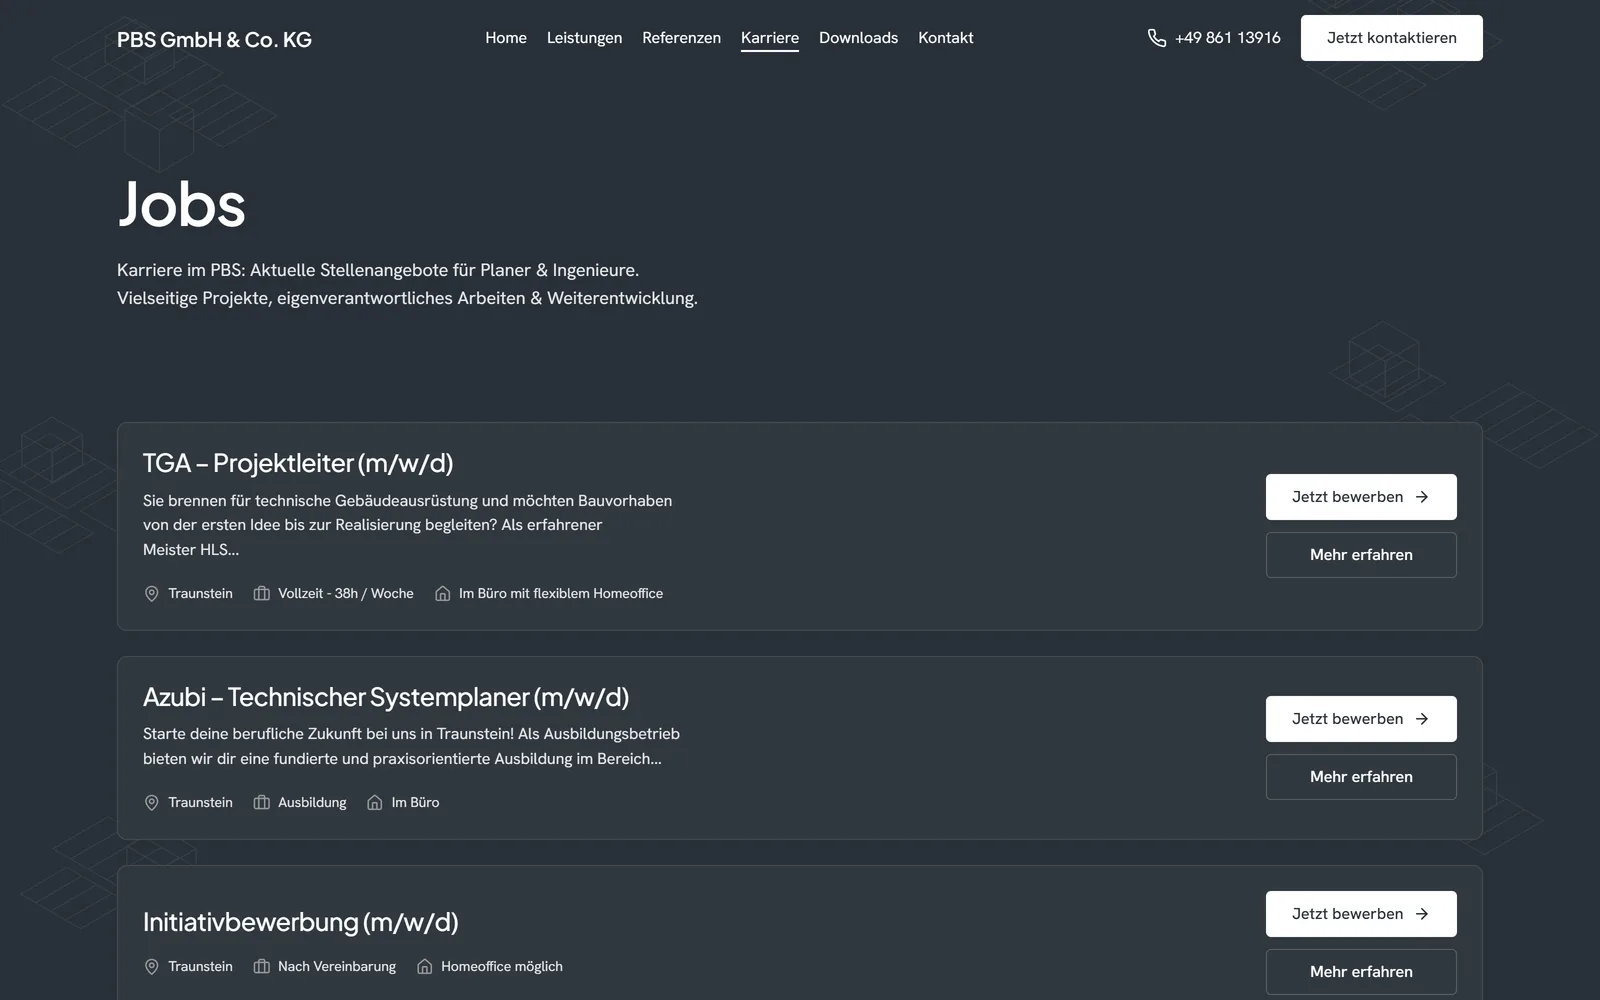This screenshot has width=1600, height=1000.
Task: Click the Ausbildung label in Azubi card
Action: click(x=312, y=803)
